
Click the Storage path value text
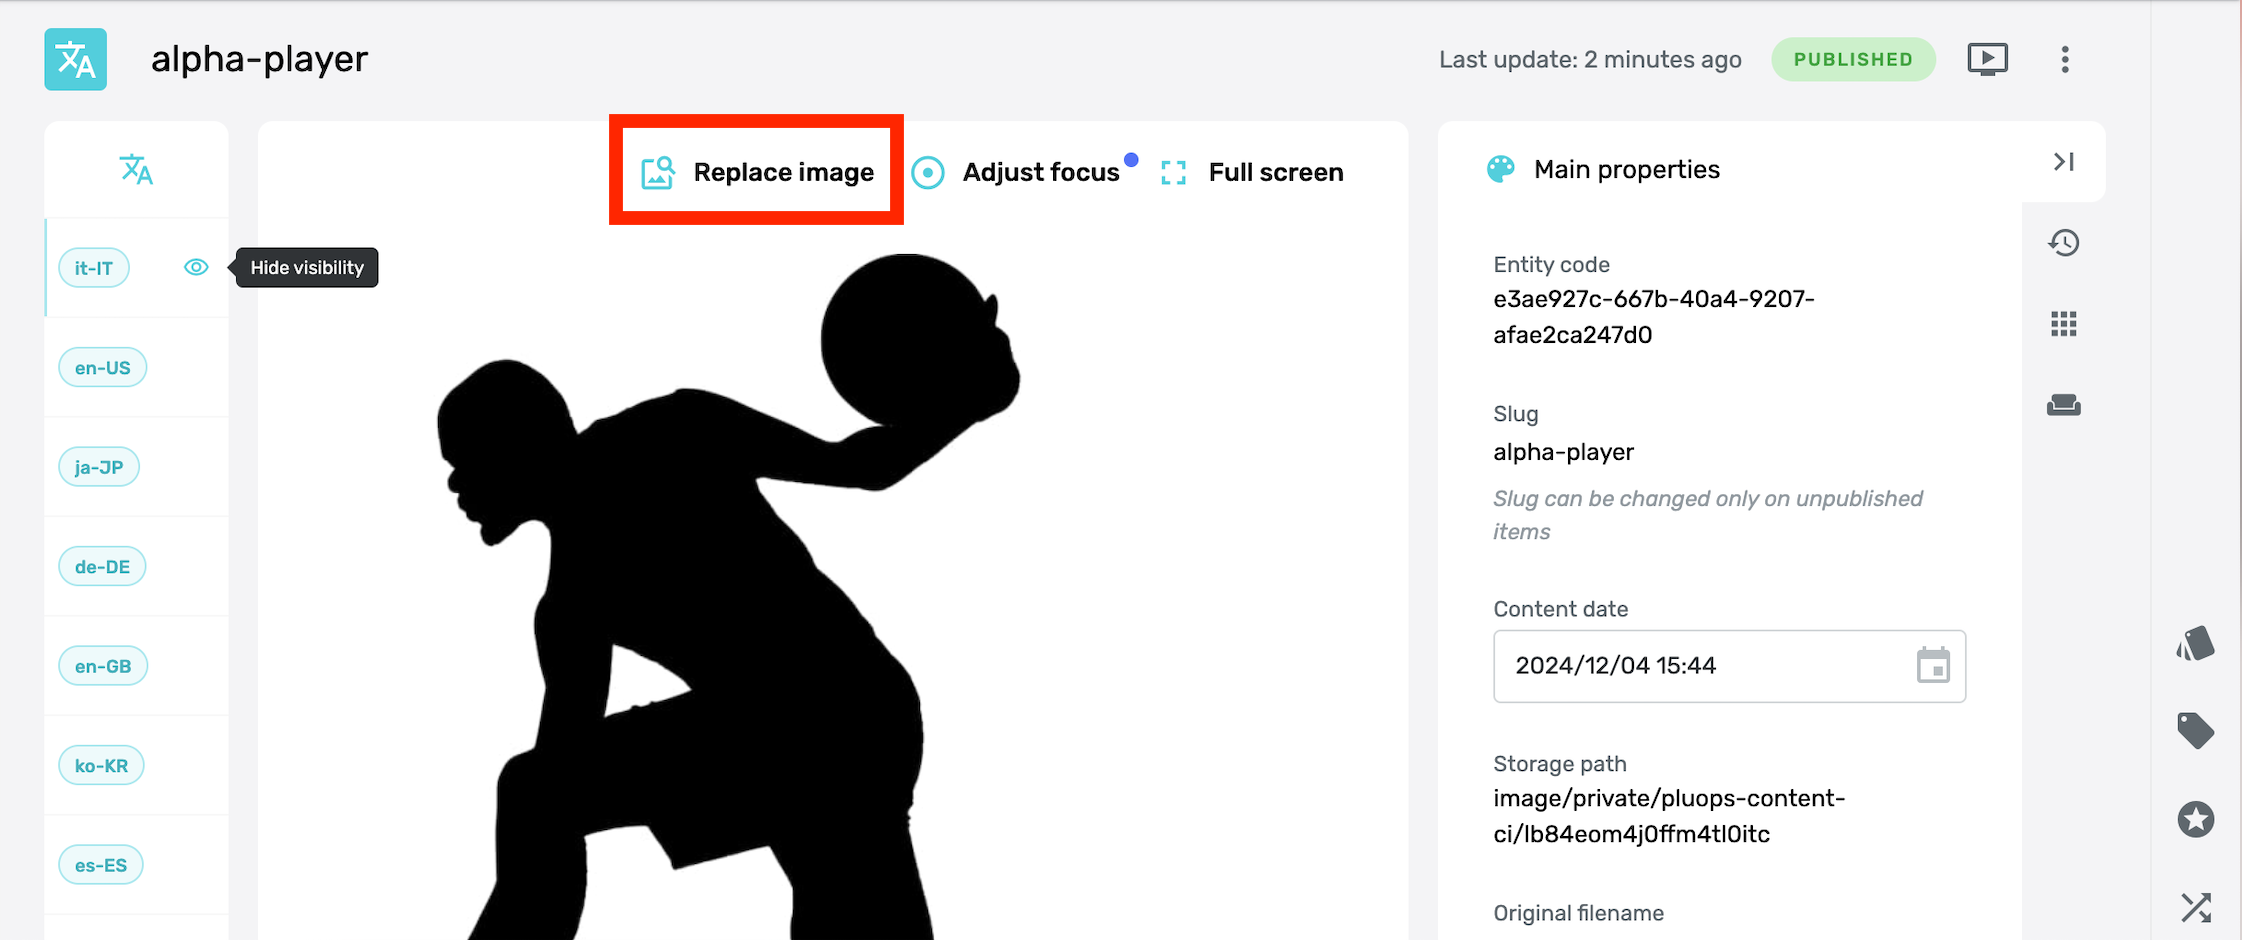coord(1669,816)
